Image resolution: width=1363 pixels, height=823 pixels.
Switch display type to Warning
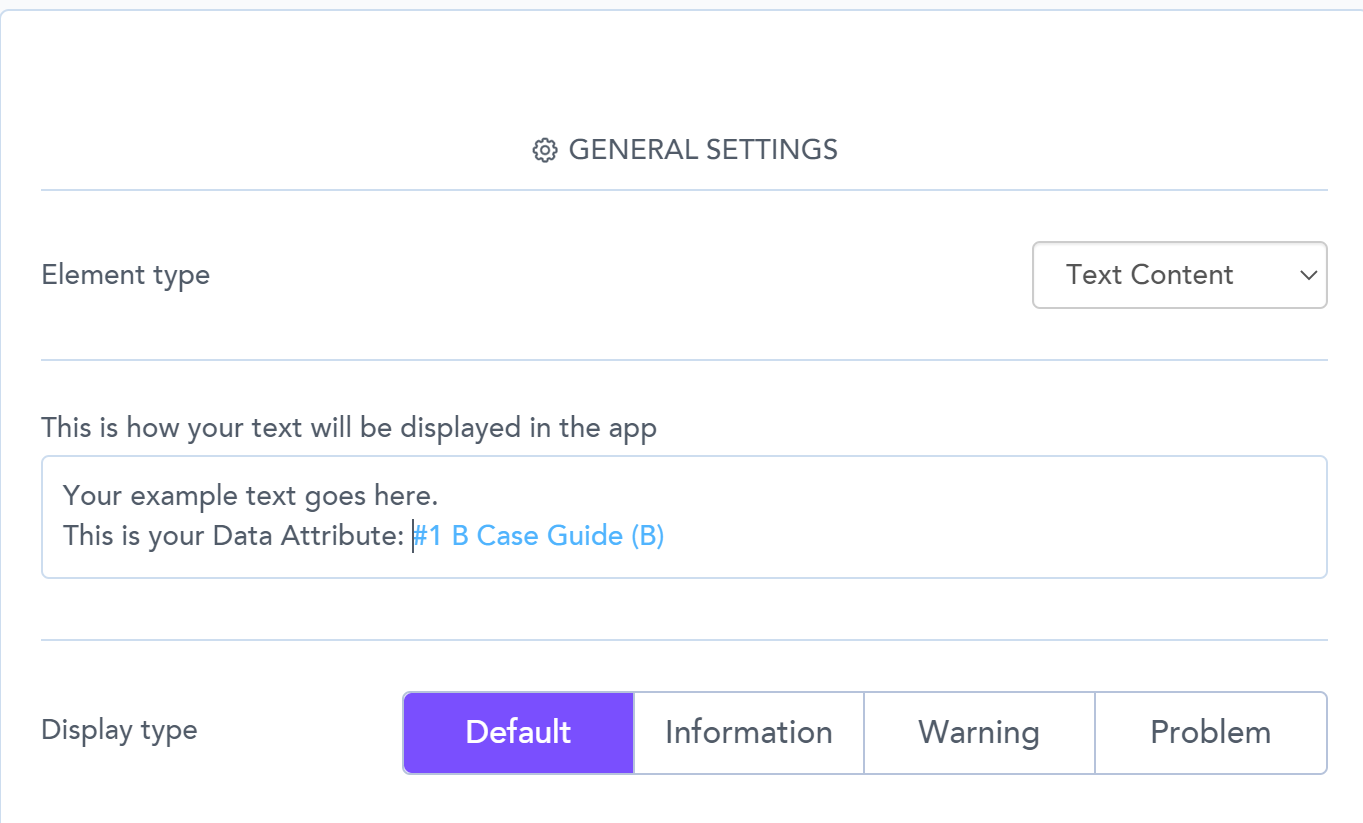[978, 732]
